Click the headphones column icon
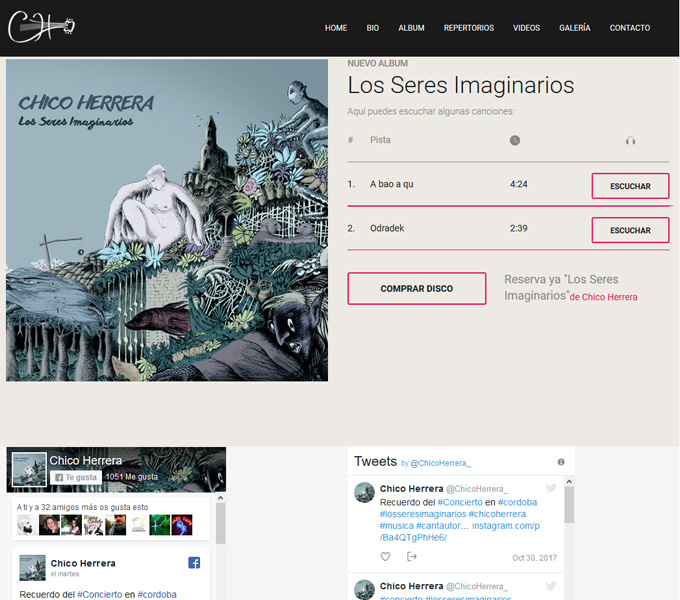 (631, 140)
